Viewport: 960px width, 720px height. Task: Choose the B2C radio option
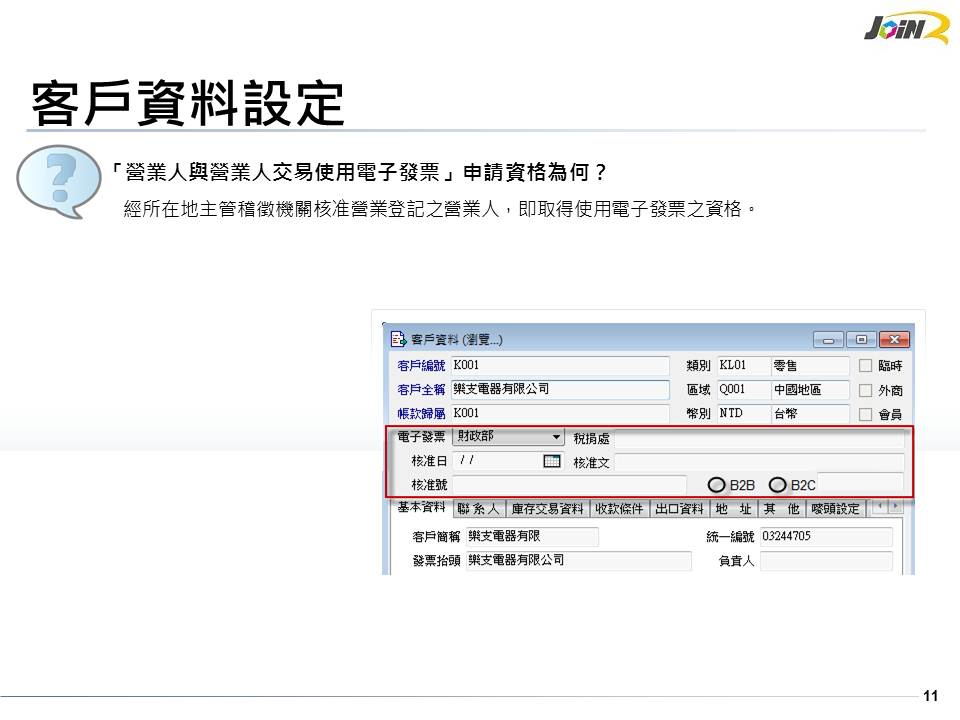coord(778,485)
